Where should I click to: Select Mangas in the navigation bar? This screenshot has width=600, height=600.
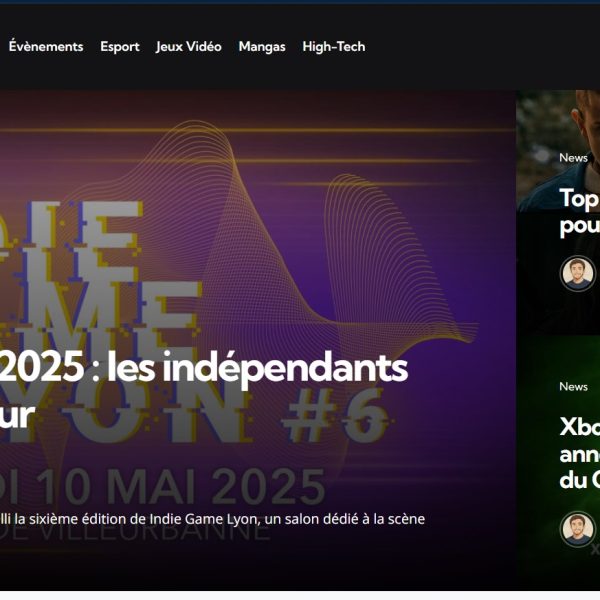pos(262,47)
